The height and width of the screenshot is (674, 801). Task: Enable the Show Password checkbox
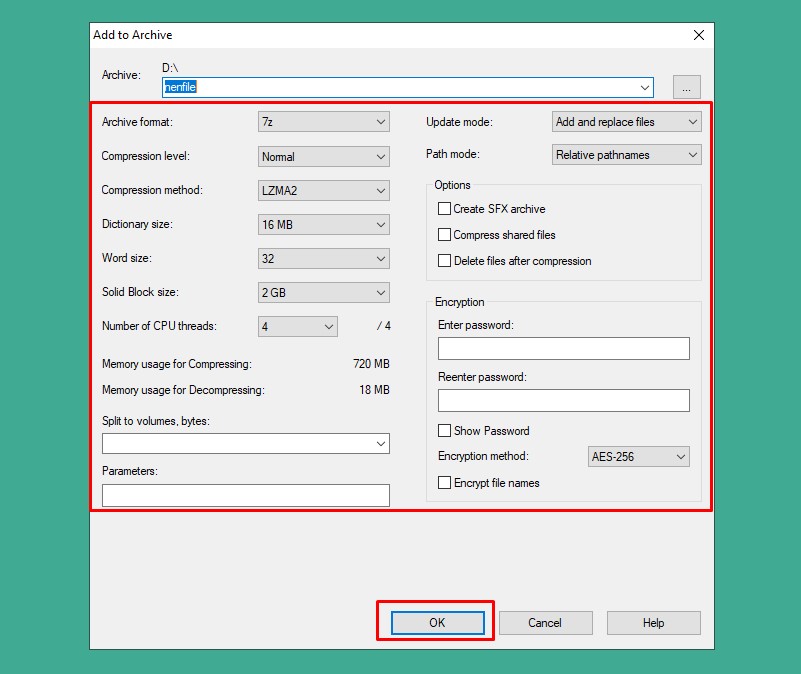pyautogui.click(x=445, y=431)
